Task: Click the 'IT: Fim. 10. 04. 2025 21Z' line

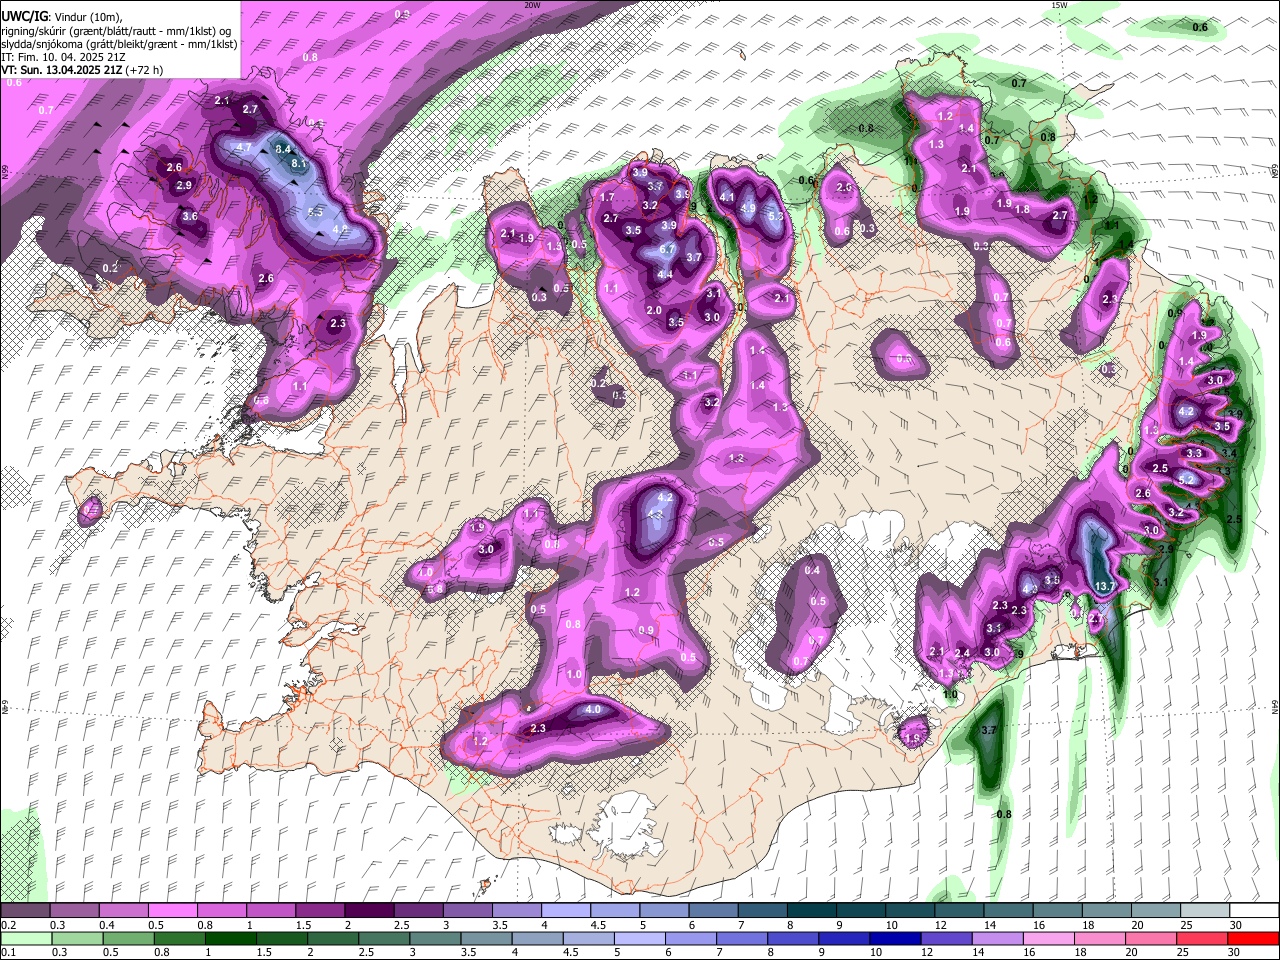Action: (63, 57)
